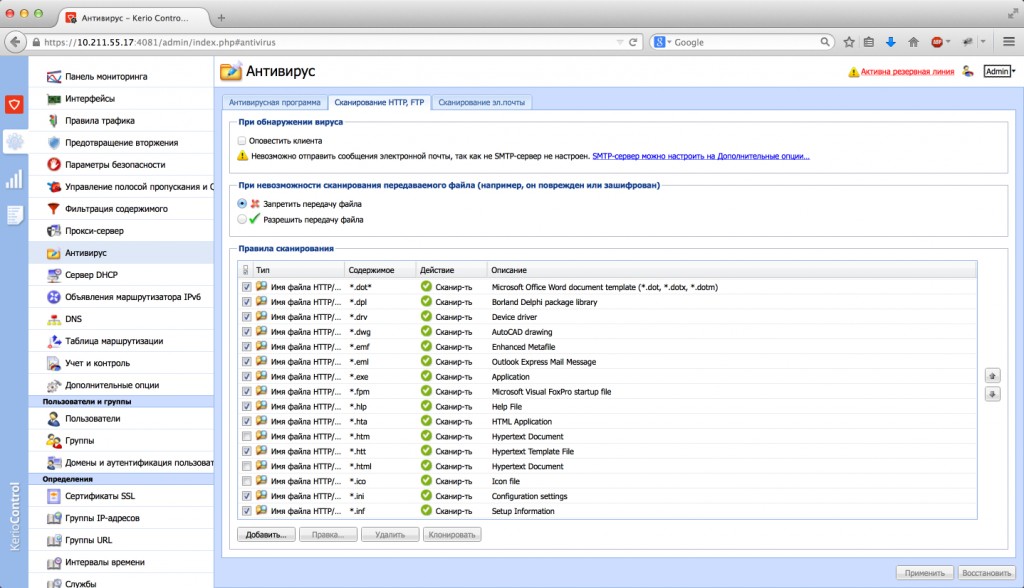Select the Антивирус - Kerio Control browser tab
1024x588 pixels.
point(135,18)
